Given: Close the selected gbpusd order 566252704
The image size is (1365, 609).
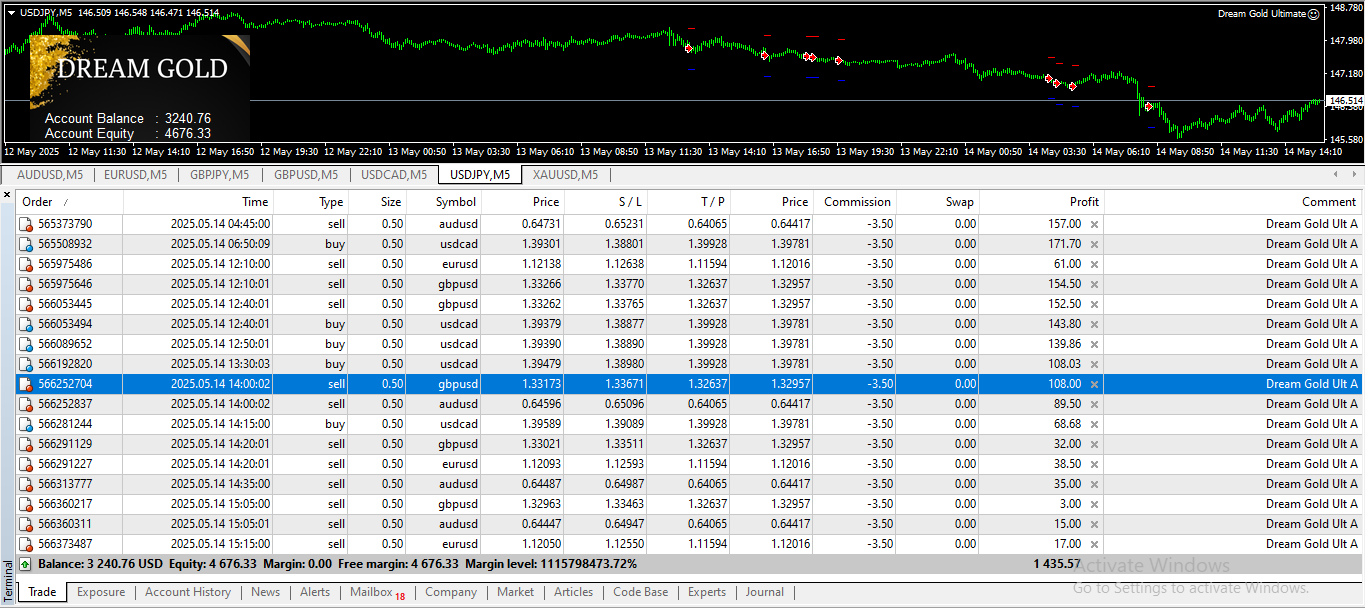Looking at the screenshot, I should tap(1094, 384).
